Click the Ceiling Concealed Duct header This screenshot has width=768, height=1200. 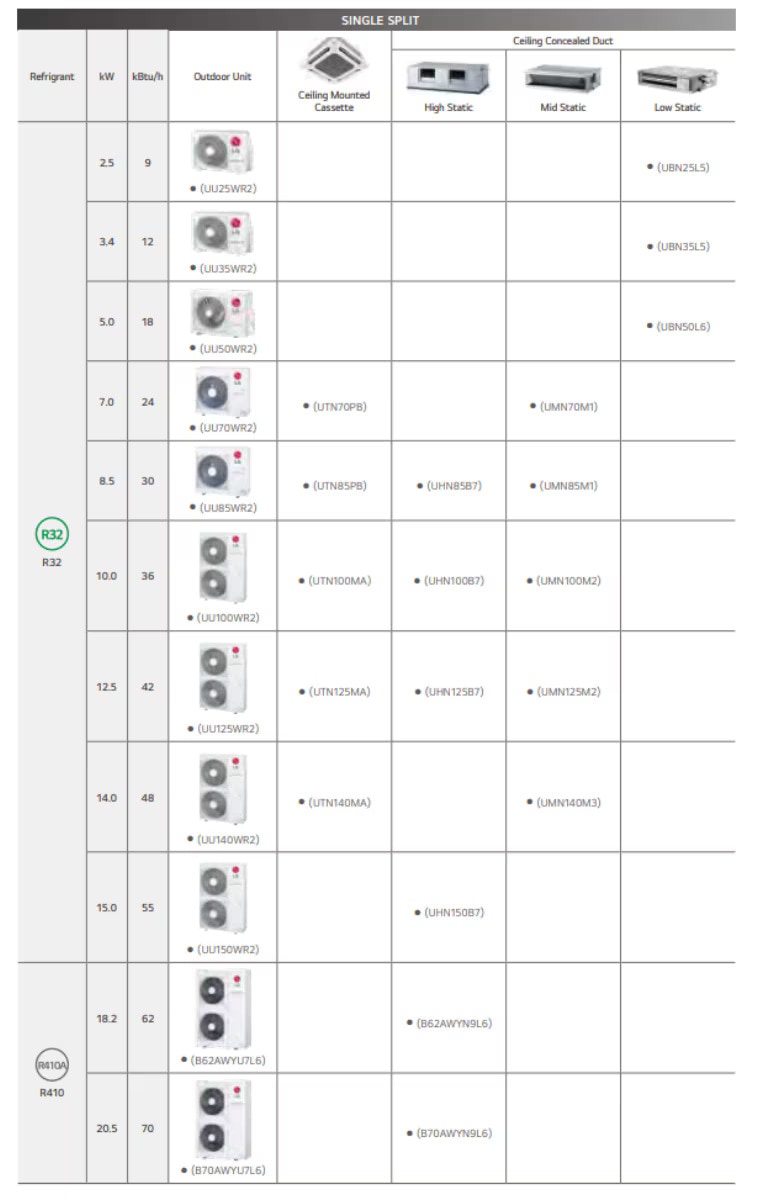tap(563, 41)
